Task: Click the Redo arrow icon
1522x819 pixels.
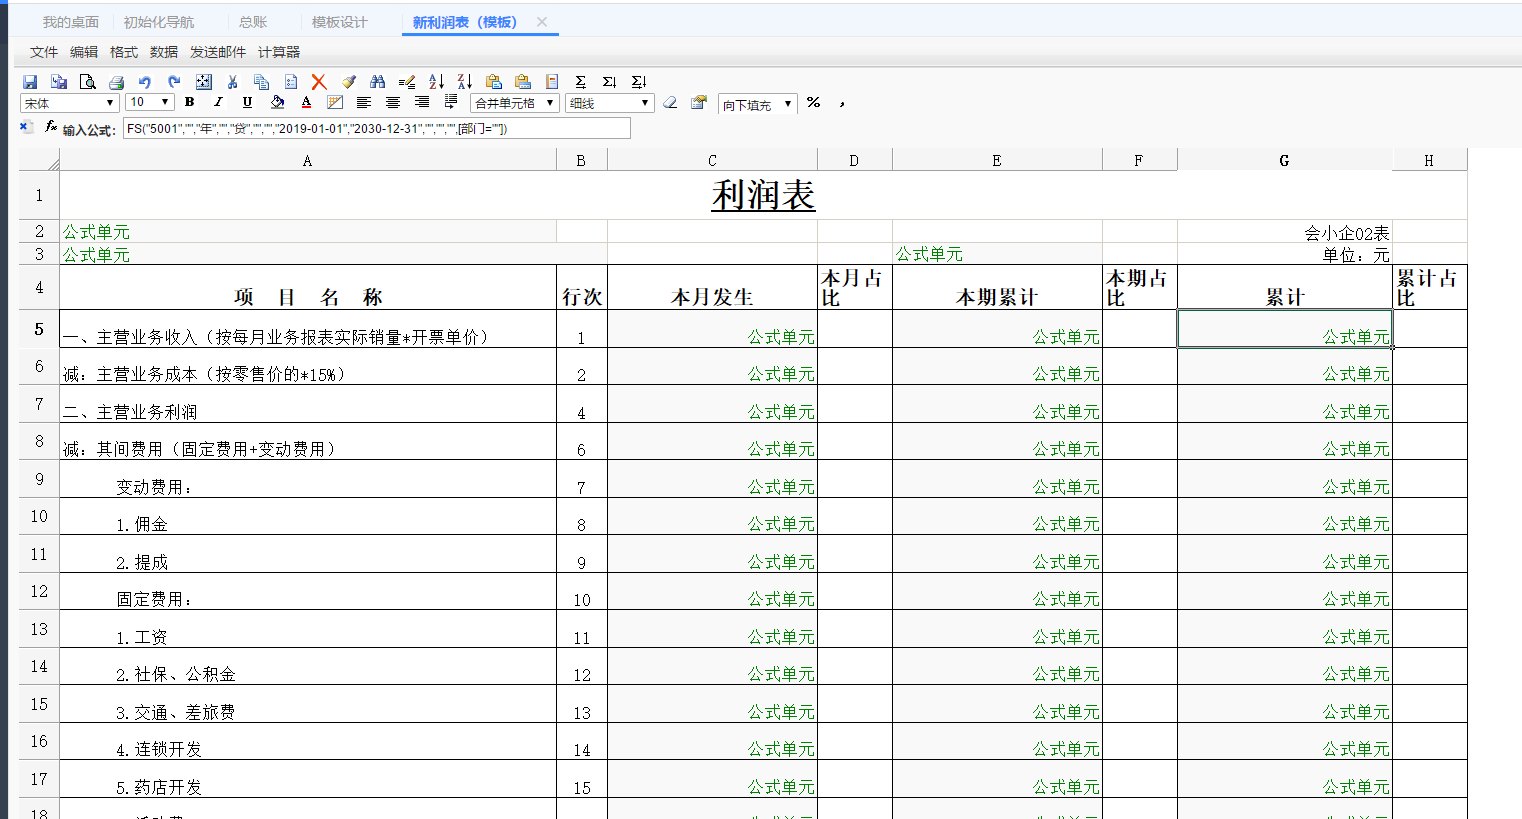Action: coord(174,82)
